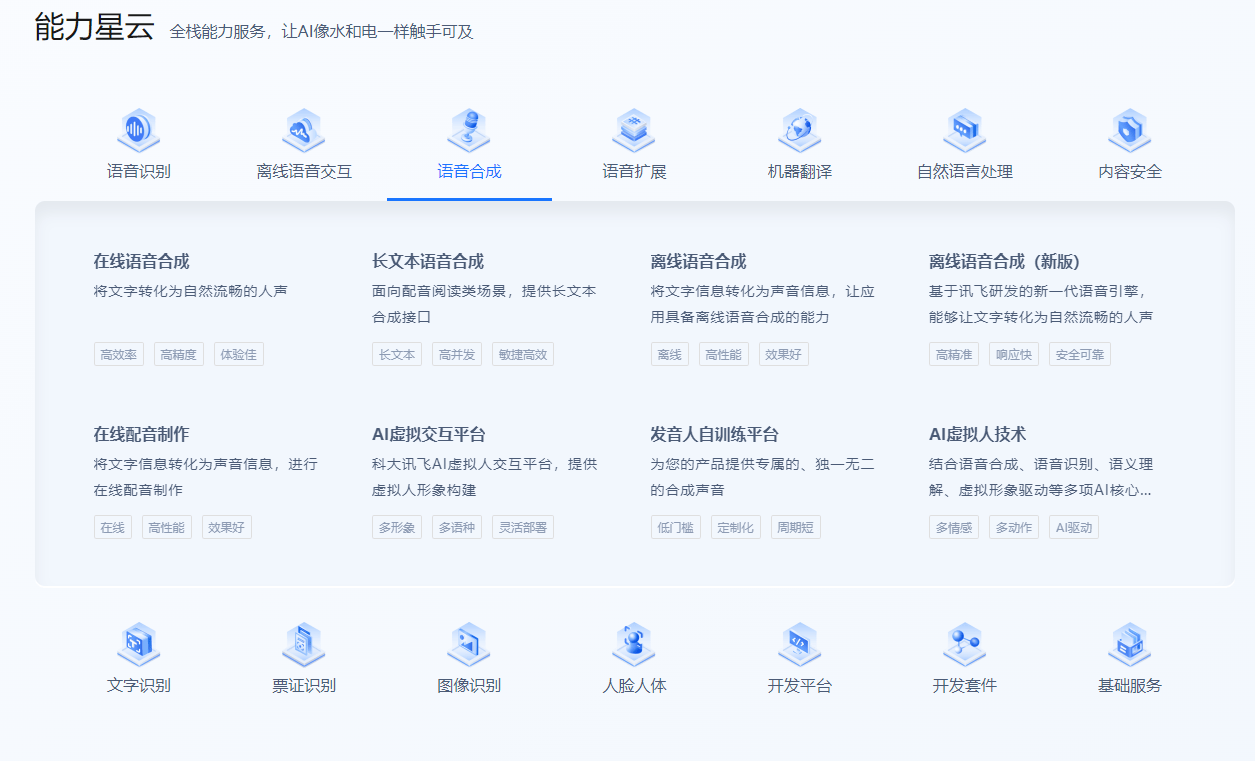1255x761 pixels.
Task: Open the 文字识别 icon
Action: pos(138,644)
